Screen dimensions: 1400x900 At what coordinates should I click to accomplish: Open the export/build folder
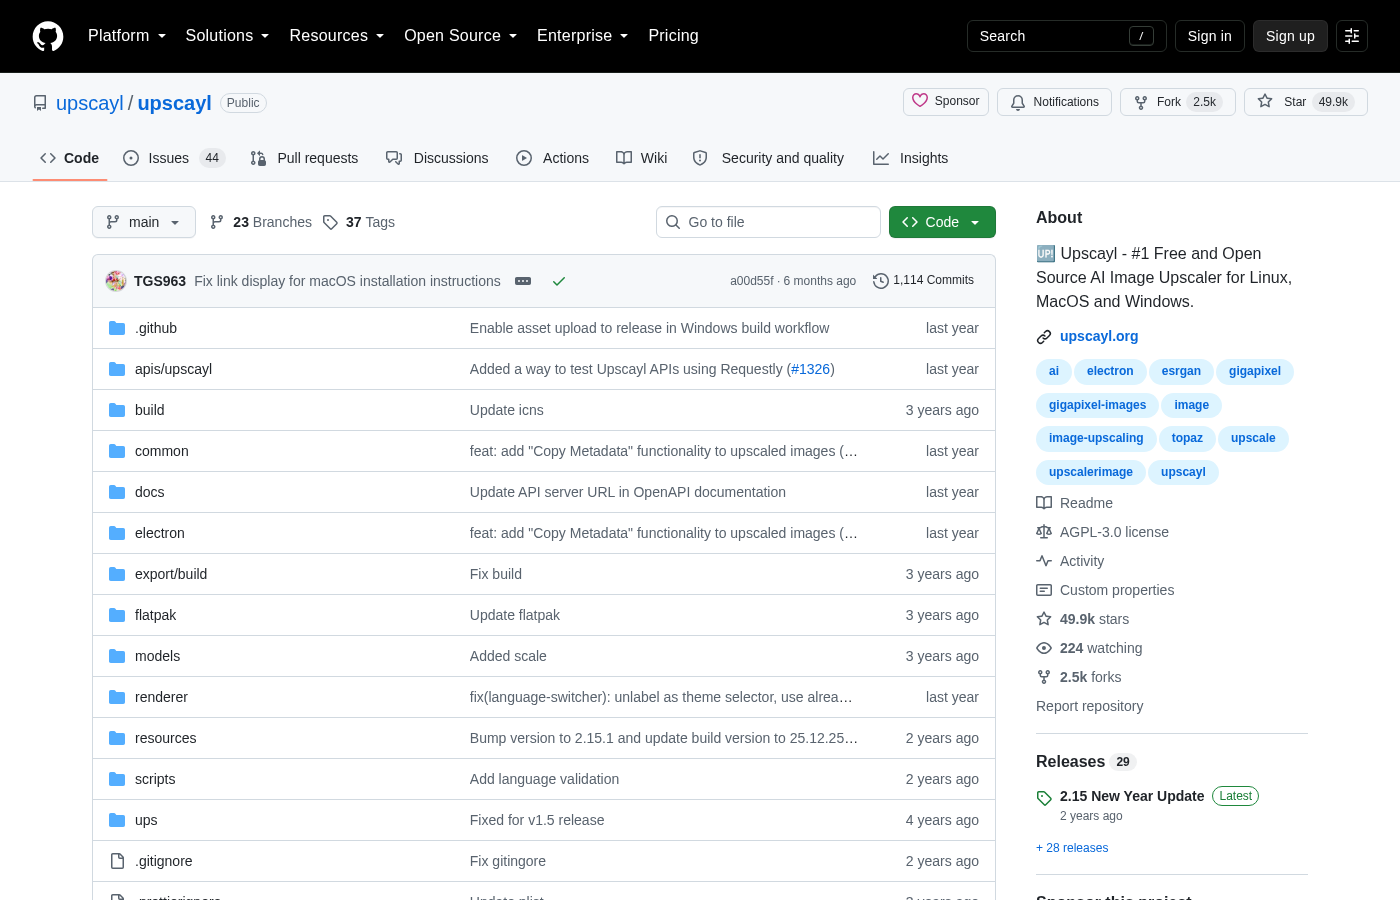[171, 574]
